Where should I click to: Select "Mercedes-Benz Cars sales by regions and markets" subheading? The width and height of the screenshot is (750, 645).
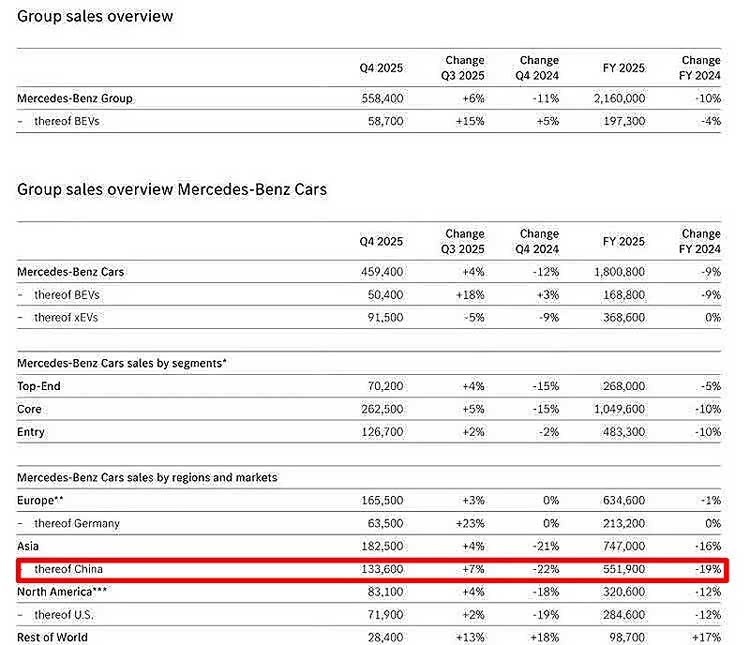click(147, 477)
